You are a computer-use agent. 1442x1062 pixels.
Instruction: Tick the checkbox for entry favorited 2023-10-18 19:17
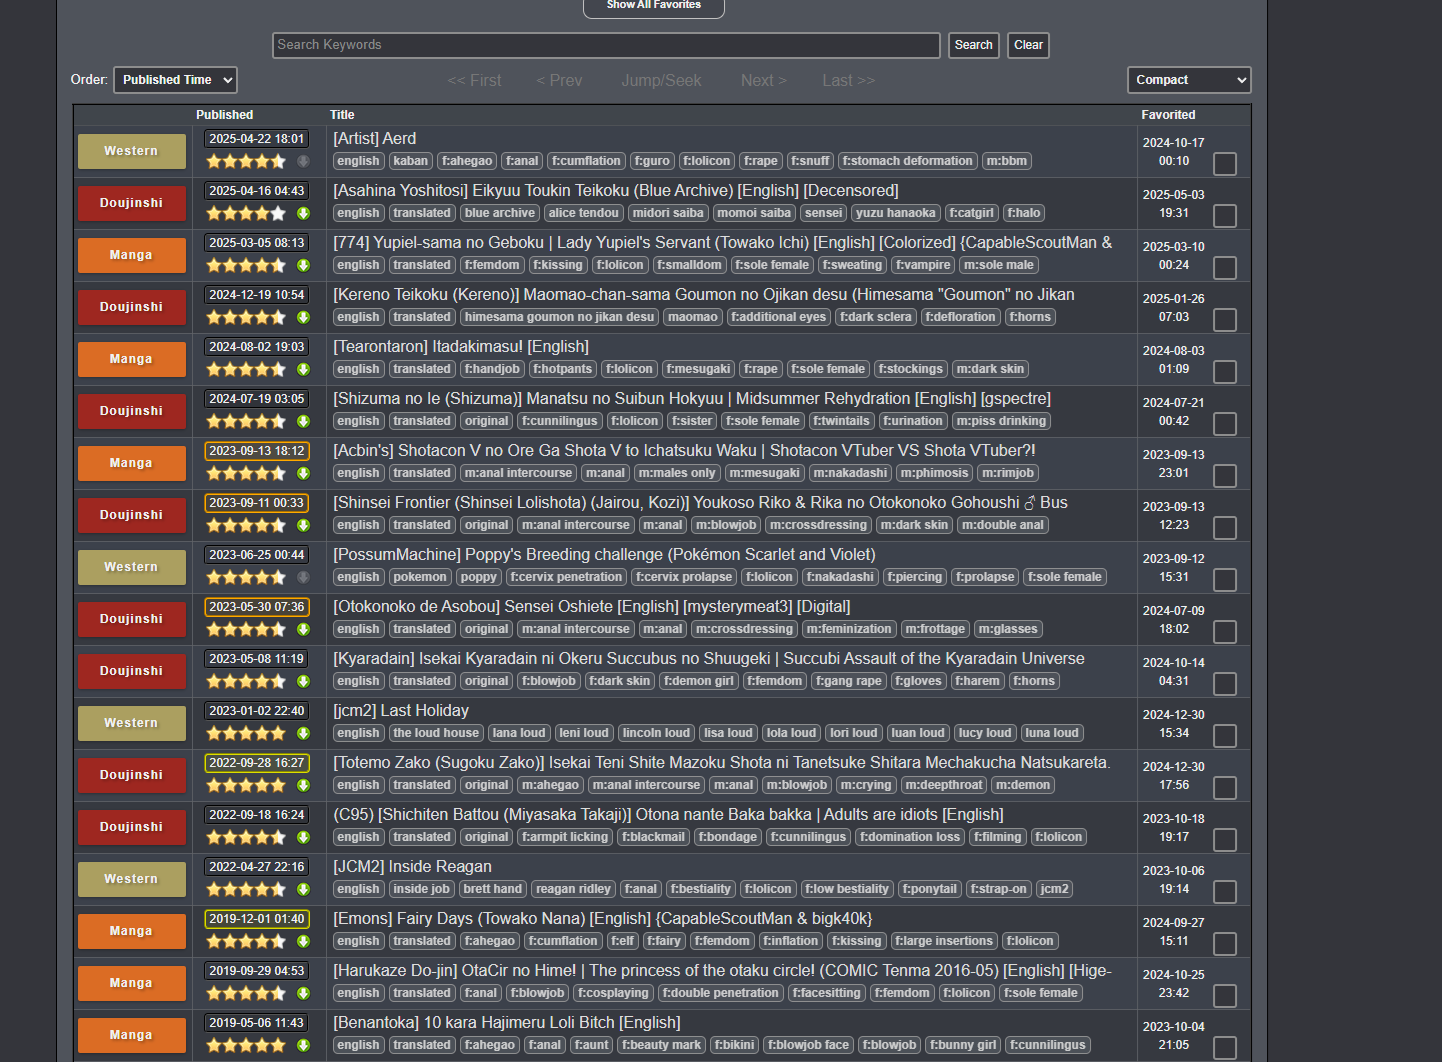[1225, 840]
